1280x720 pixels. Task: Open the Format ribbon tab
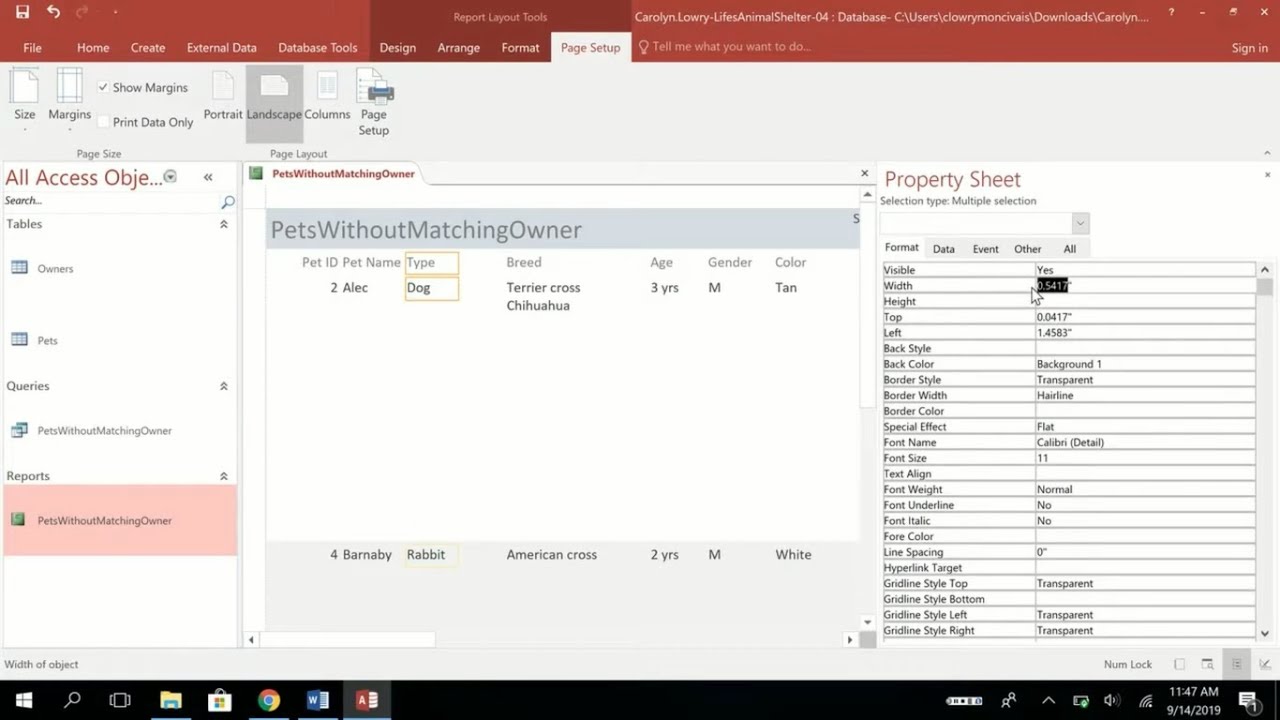pos(520,47)
